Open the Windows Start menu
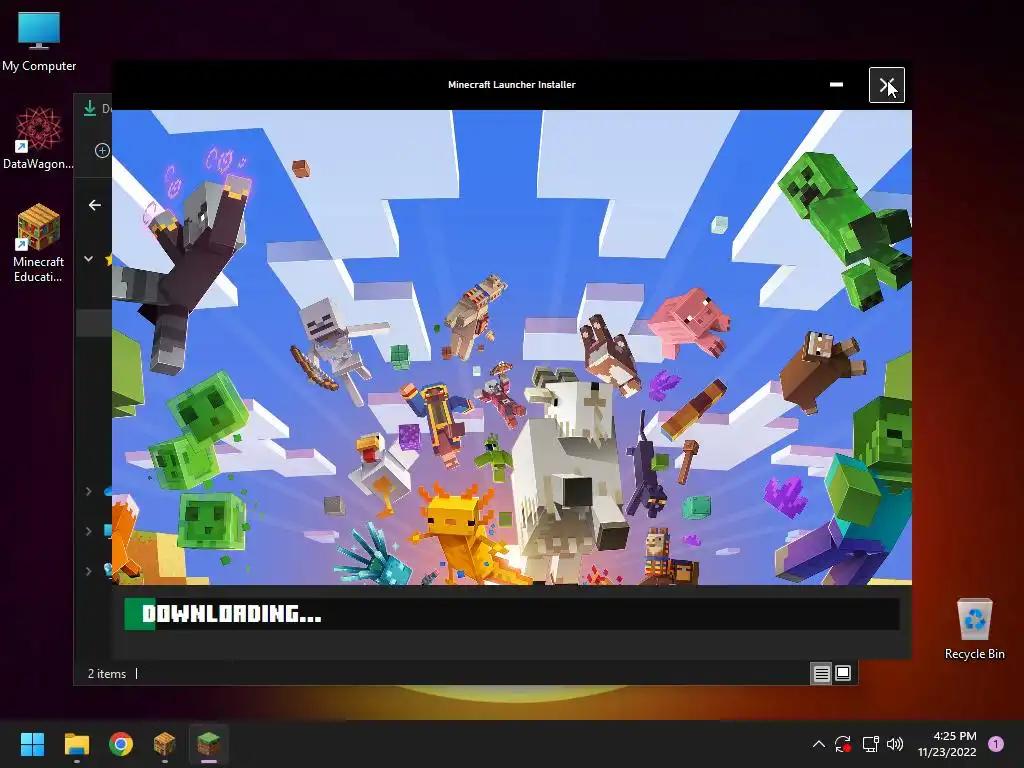Viewport: 1024px width, 768px height. point(32,744)
